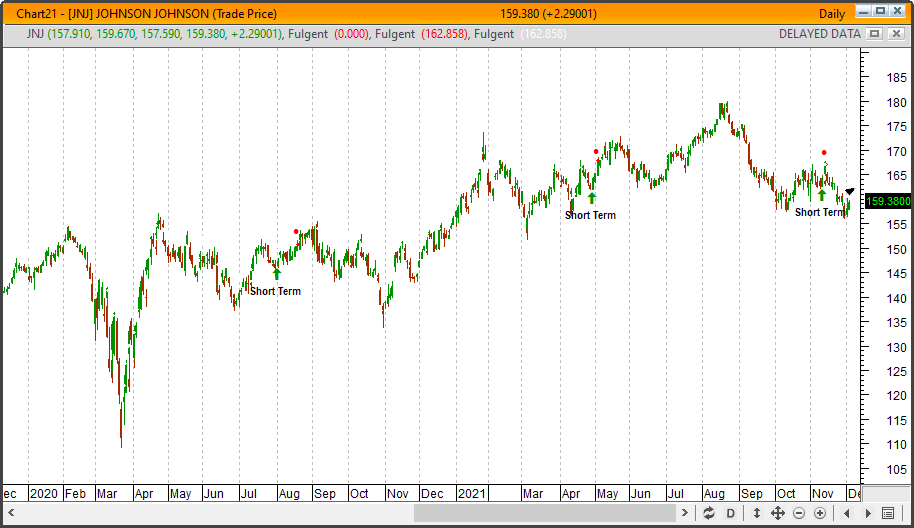Step chart back with left triangle
The width and height of the screenshot is (914, 528).
coord(846,513)
